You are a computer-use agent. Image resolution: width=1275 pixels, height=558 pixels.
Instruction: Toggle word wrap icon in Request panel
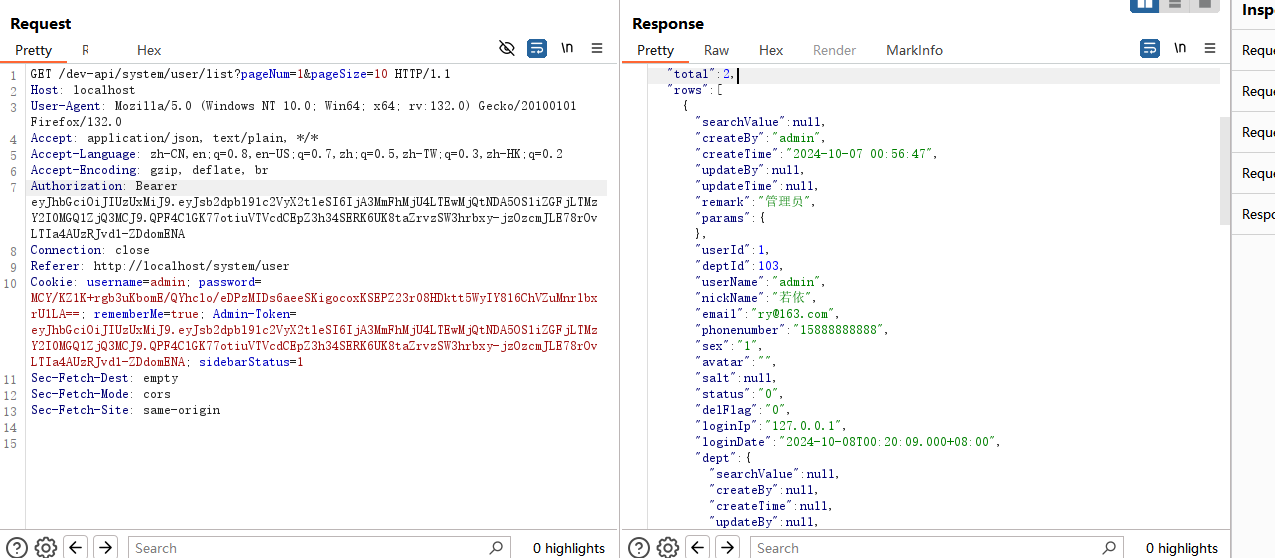pyautogui.click(x=537, y=48)
